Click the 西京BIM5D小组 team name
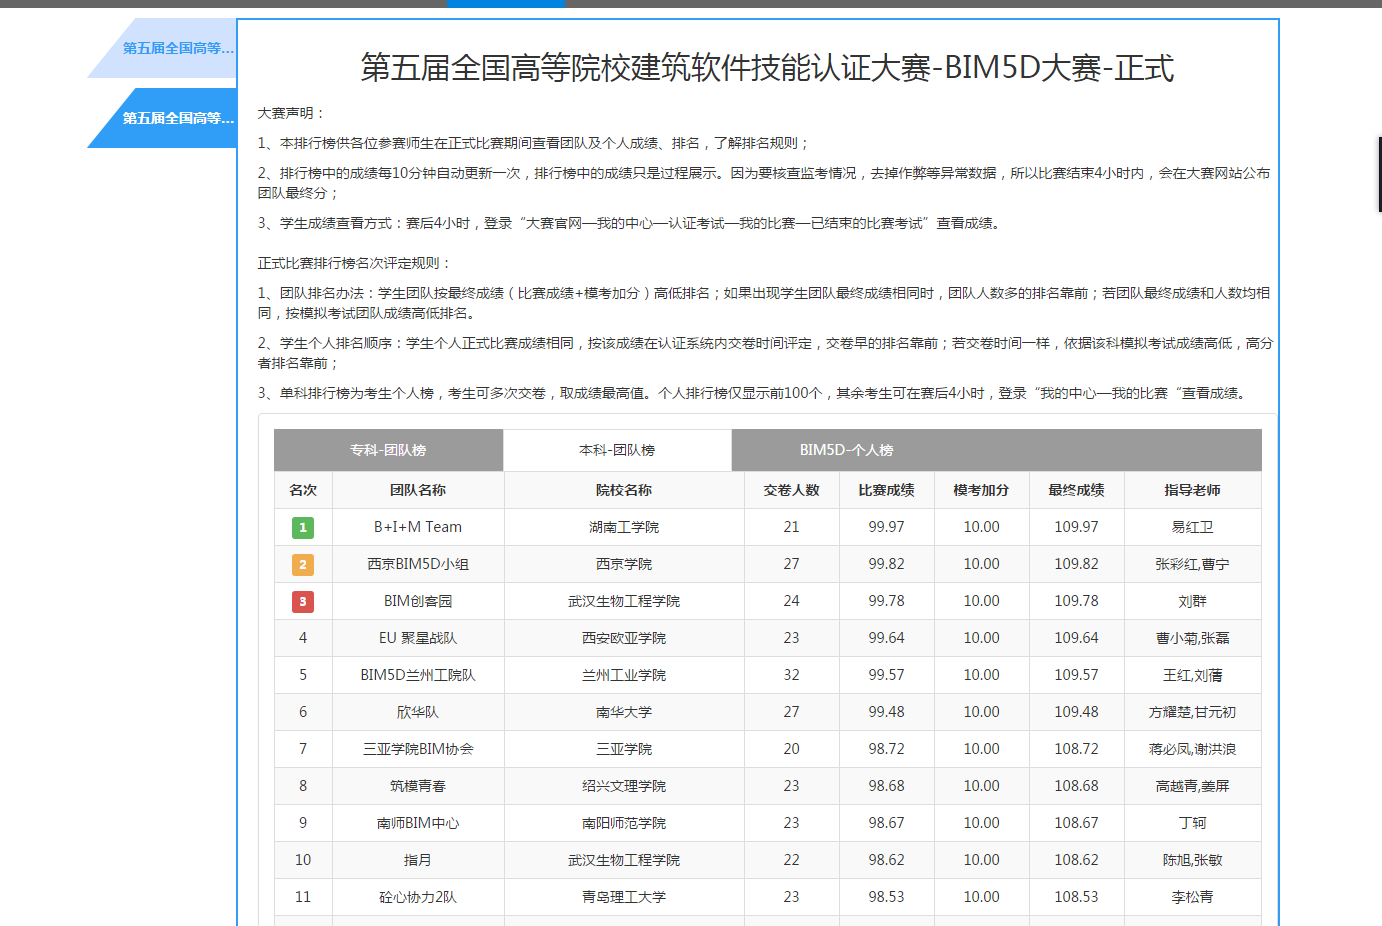1382x926 pixels. (418, 564)
